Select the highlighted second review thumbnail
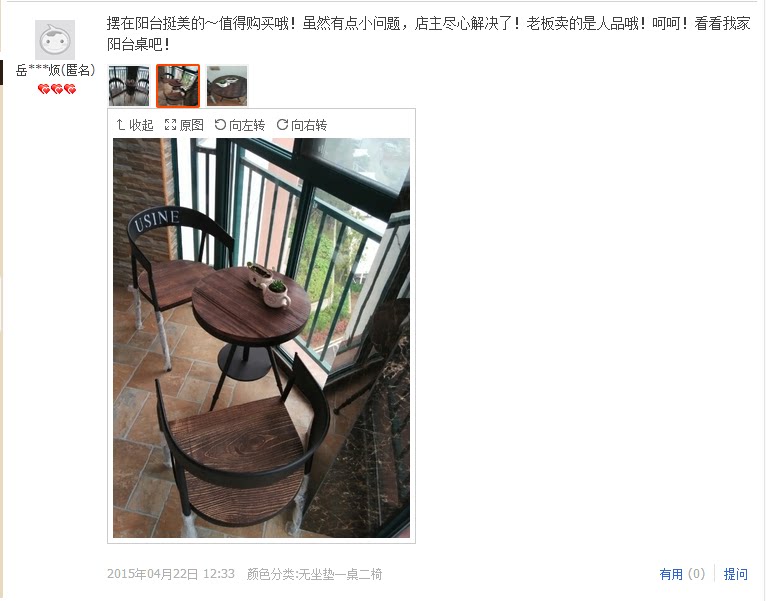Viewport: 766px width, 601px height. [x=178, y=86]
